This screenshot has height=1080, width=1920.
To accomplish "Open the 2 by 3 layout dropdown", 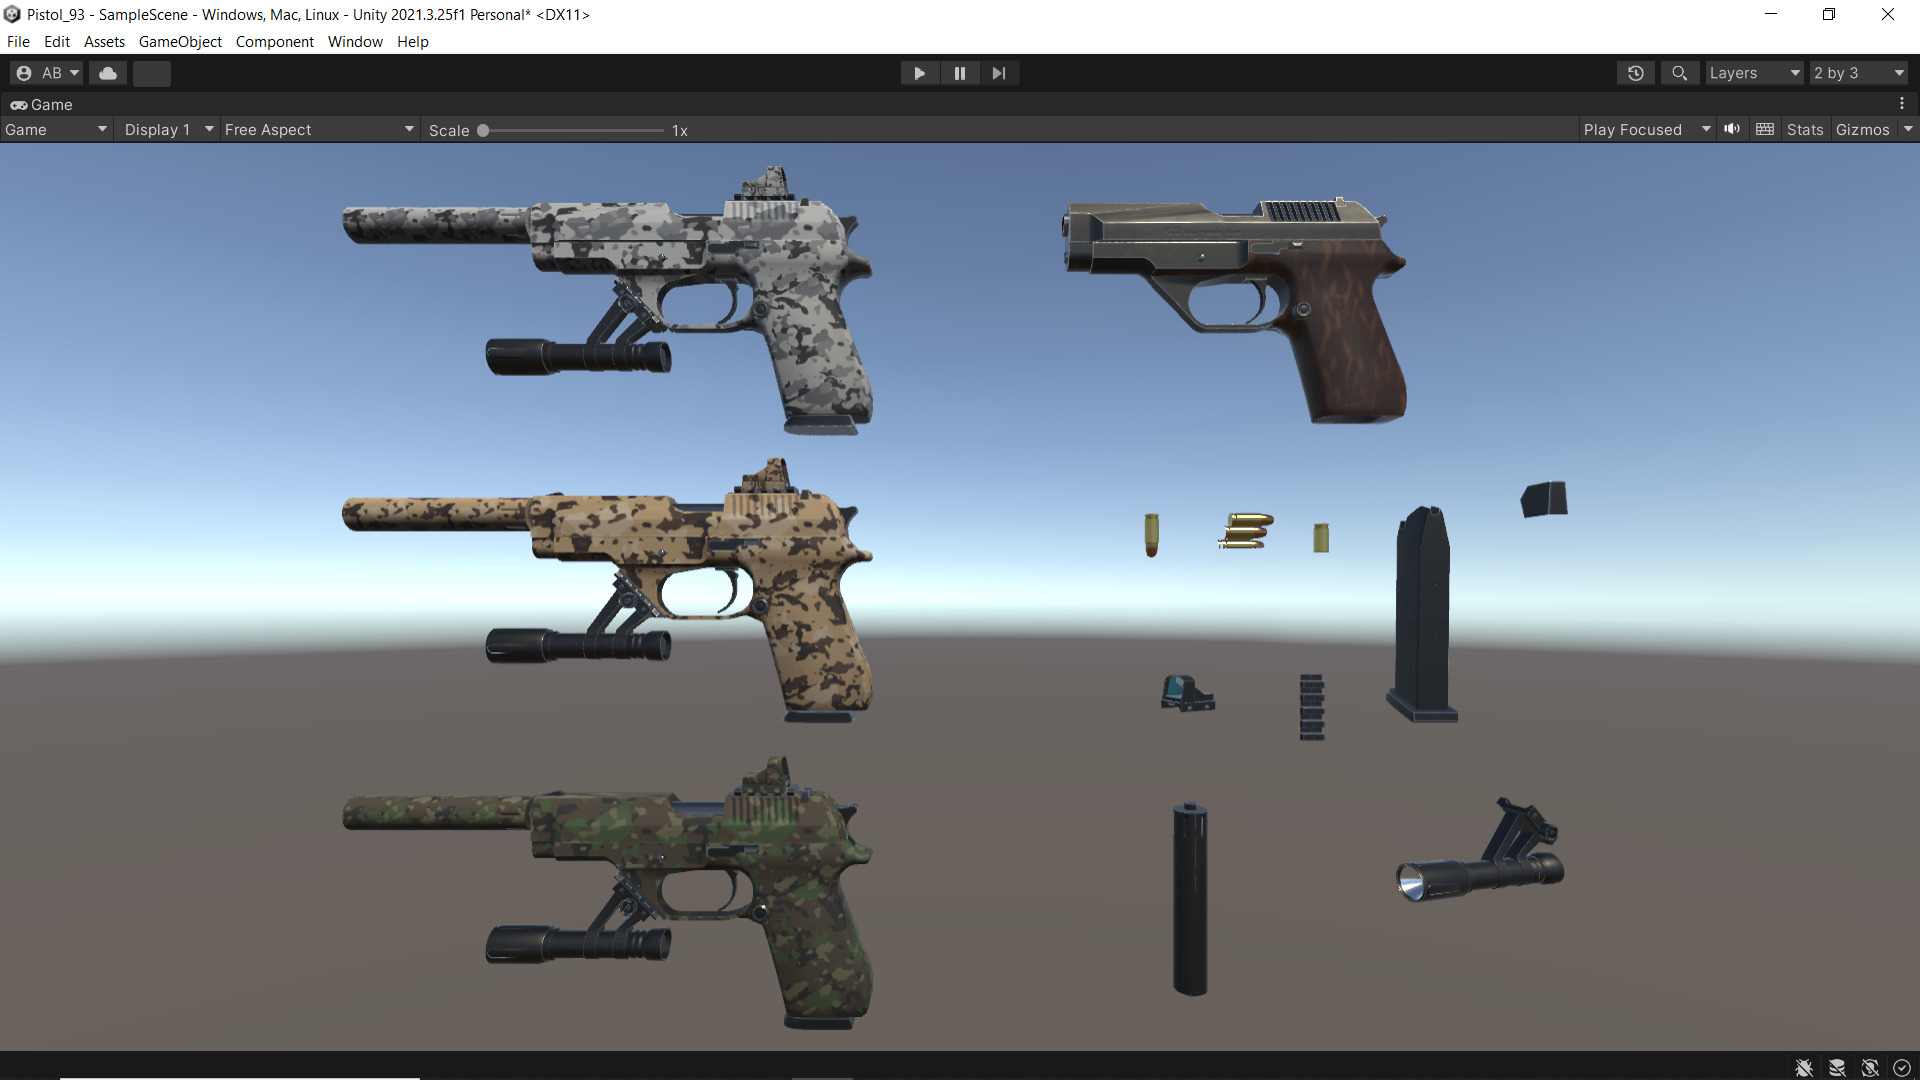I will (1859, 73).
